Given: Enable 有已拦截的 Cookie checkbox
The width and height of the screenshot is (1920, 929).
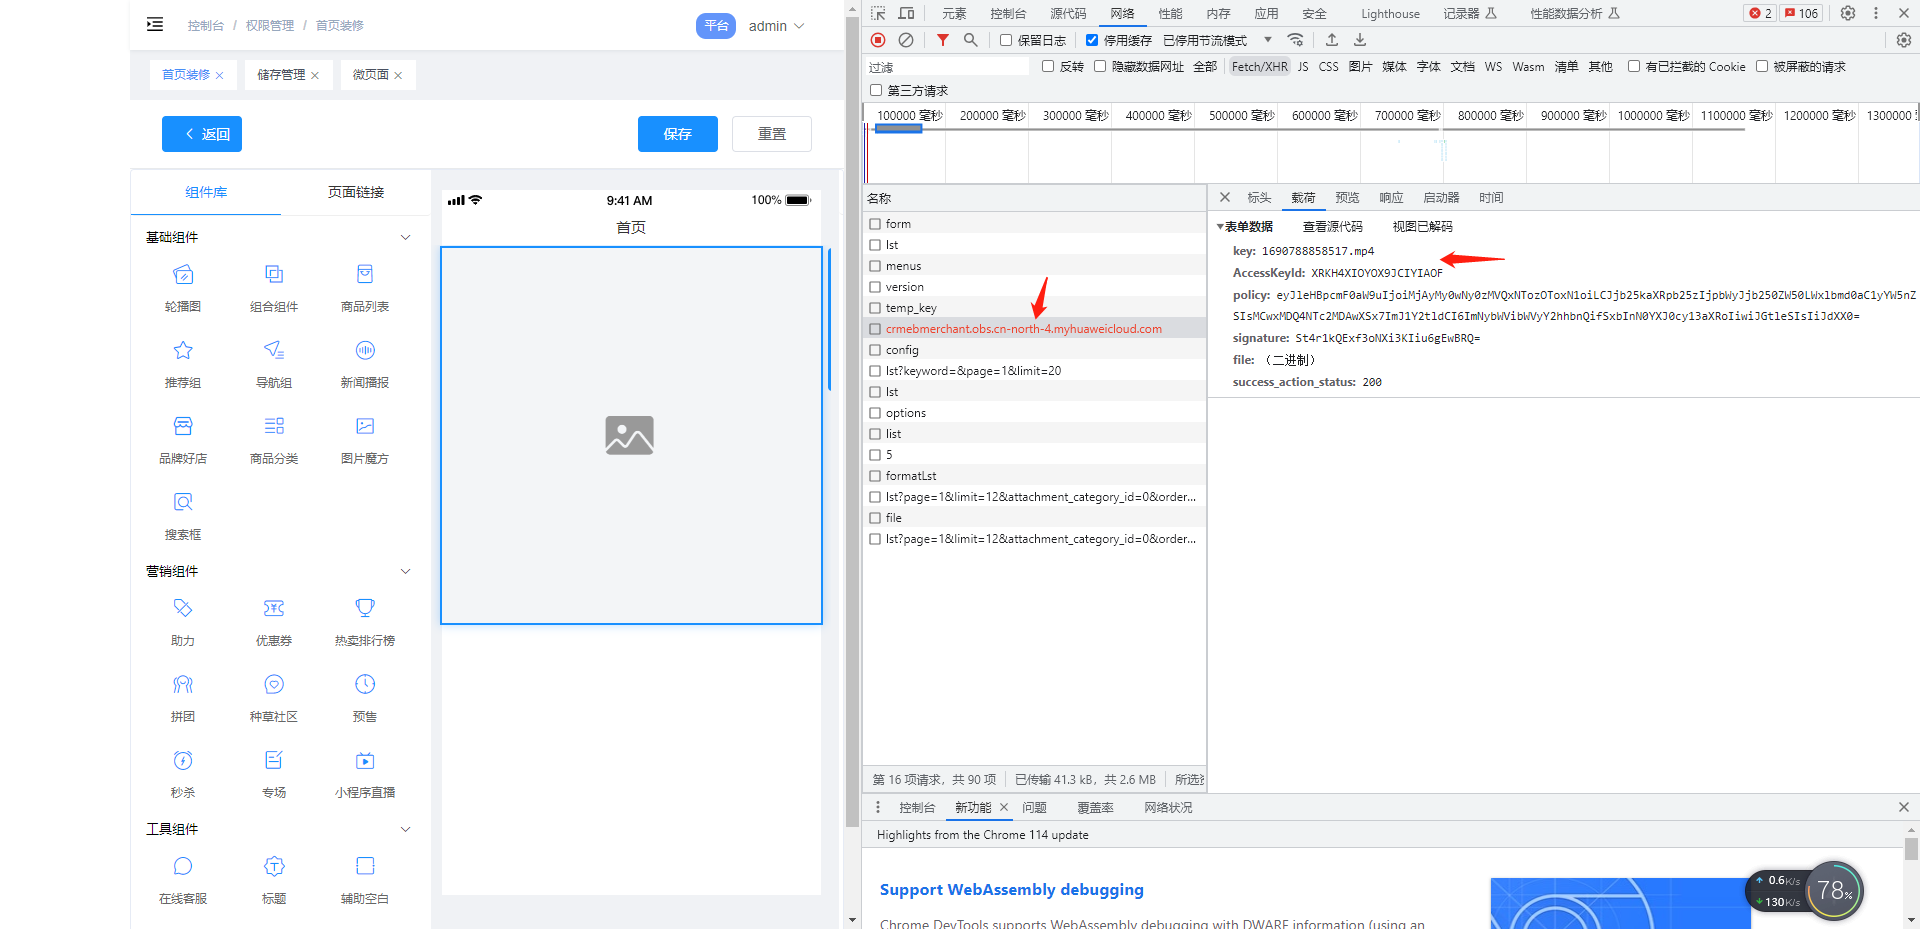Looking at the screenshot, I should click(x=1634, y=66).
